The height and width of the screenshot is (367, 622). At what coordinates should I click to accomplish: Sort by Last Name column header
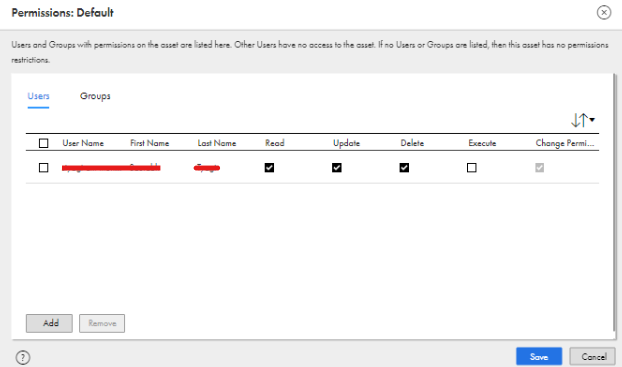[217, 143]
